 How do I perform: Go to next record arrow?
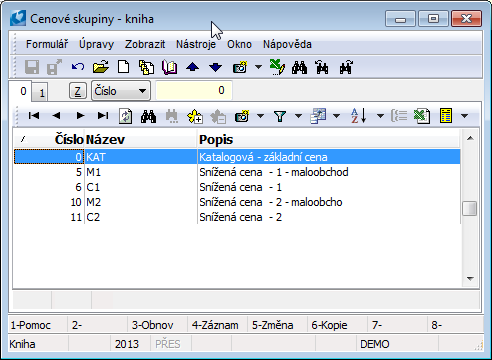tap(80, 116)
